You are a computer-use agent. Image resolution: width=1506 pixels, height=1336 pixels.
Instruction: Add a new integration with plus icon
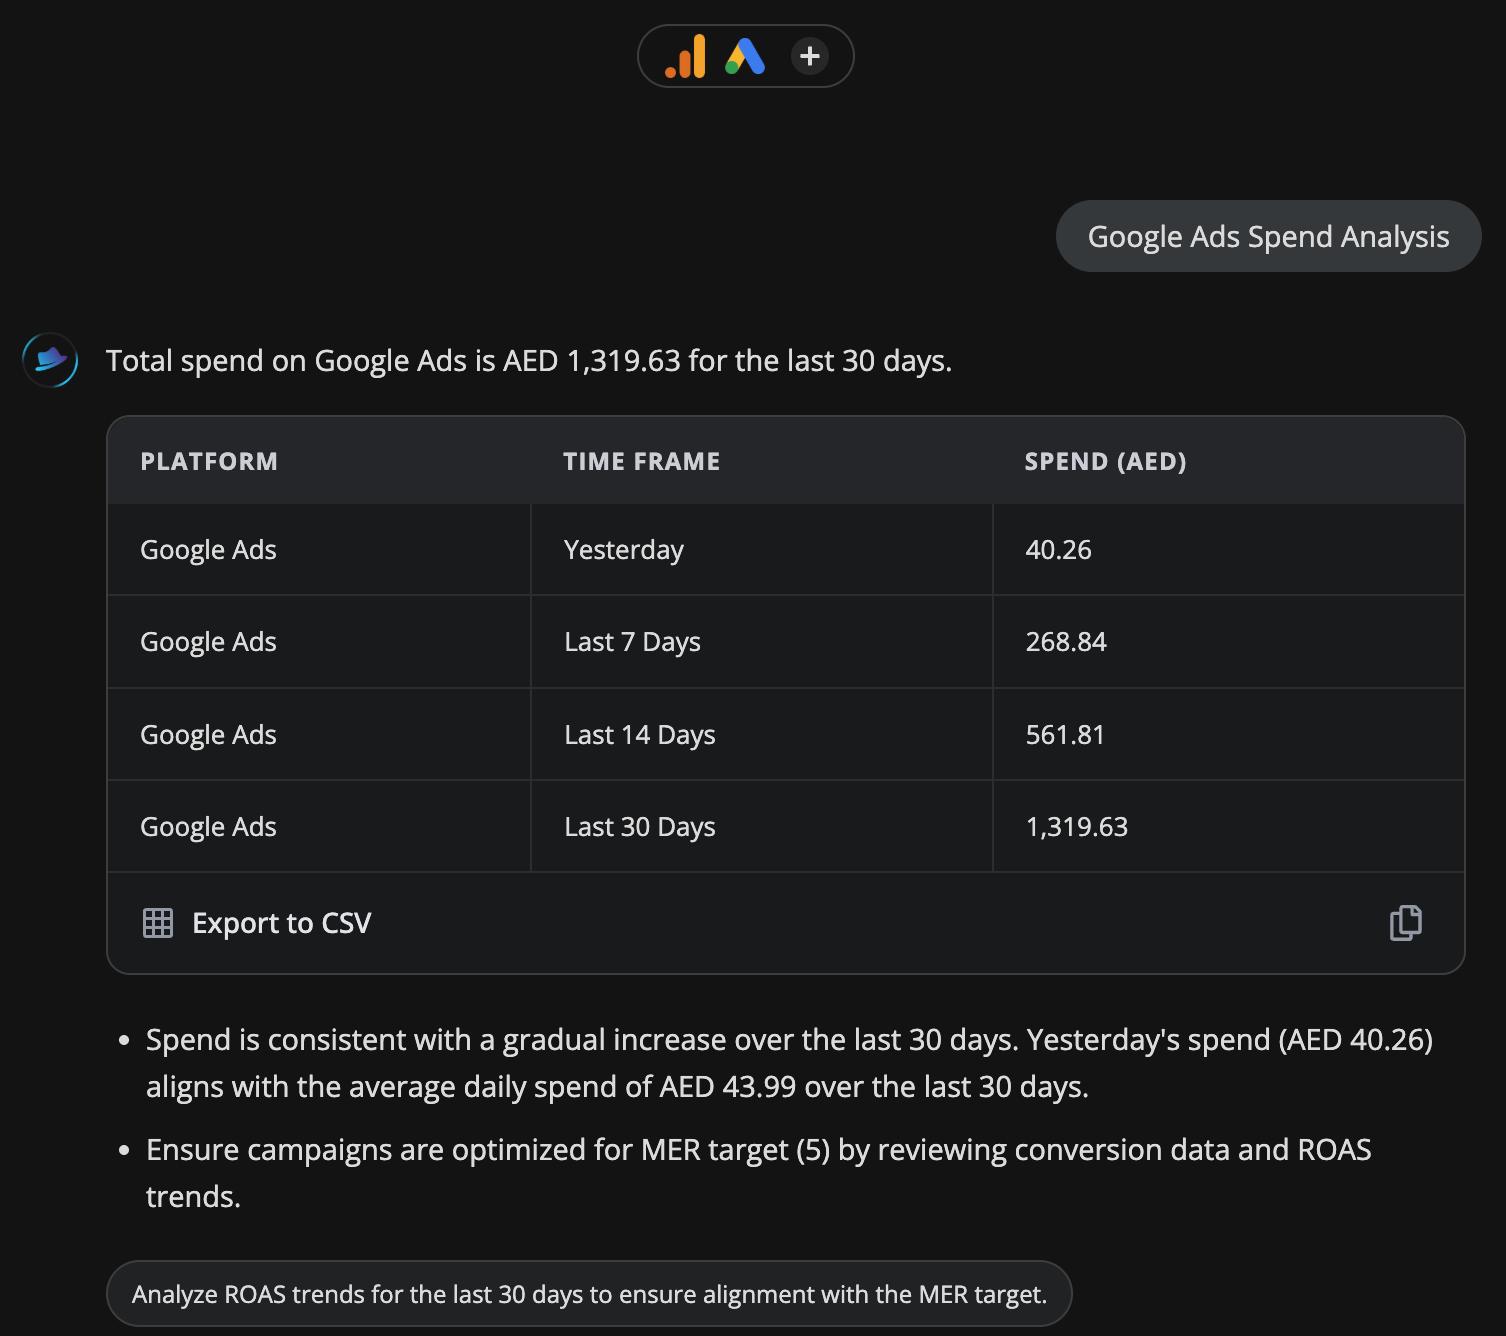(x=810, y=56)
